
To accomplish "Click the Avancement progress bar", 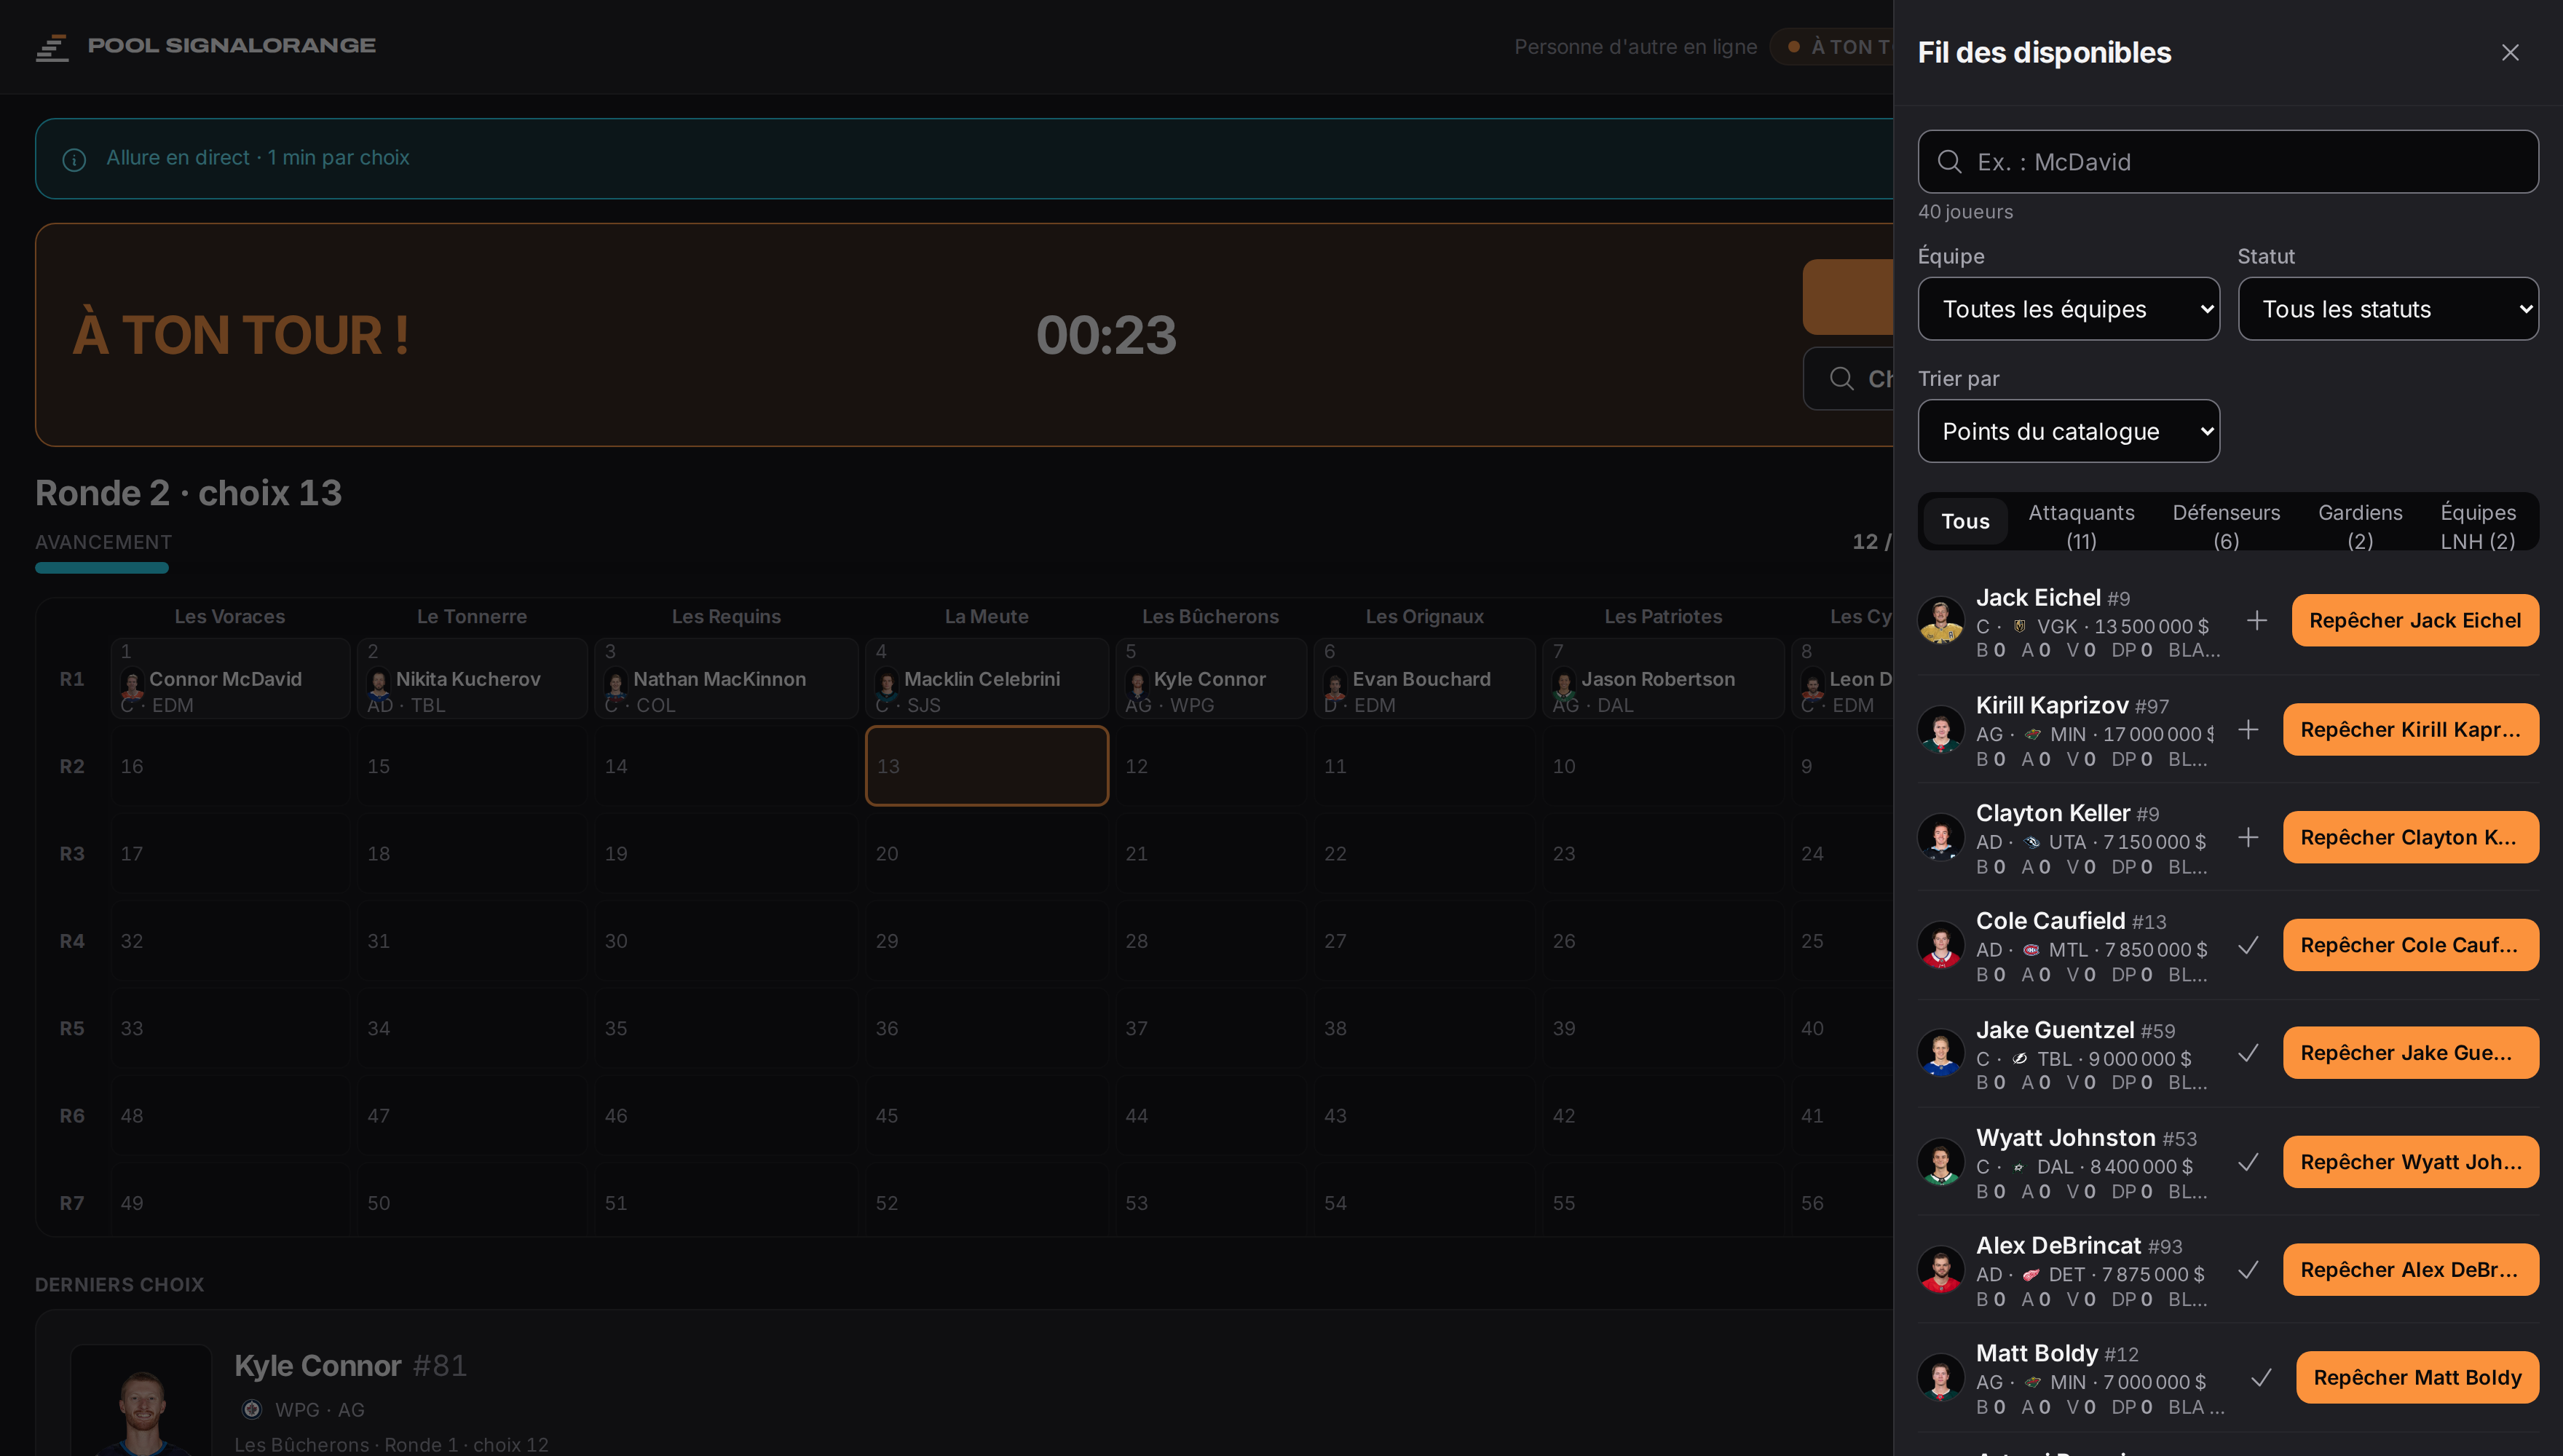I will (x=102, y=568).
